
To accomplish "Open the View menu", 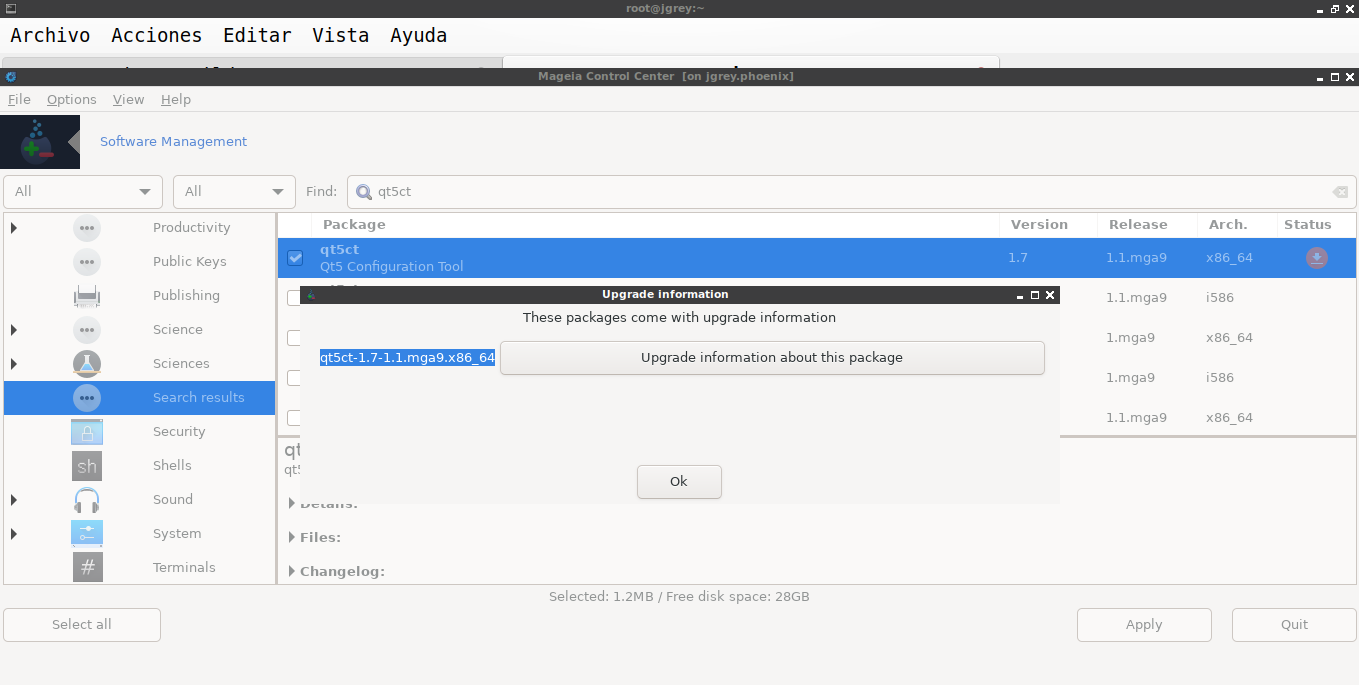I will pyautogui.click(x=129, y=100).
